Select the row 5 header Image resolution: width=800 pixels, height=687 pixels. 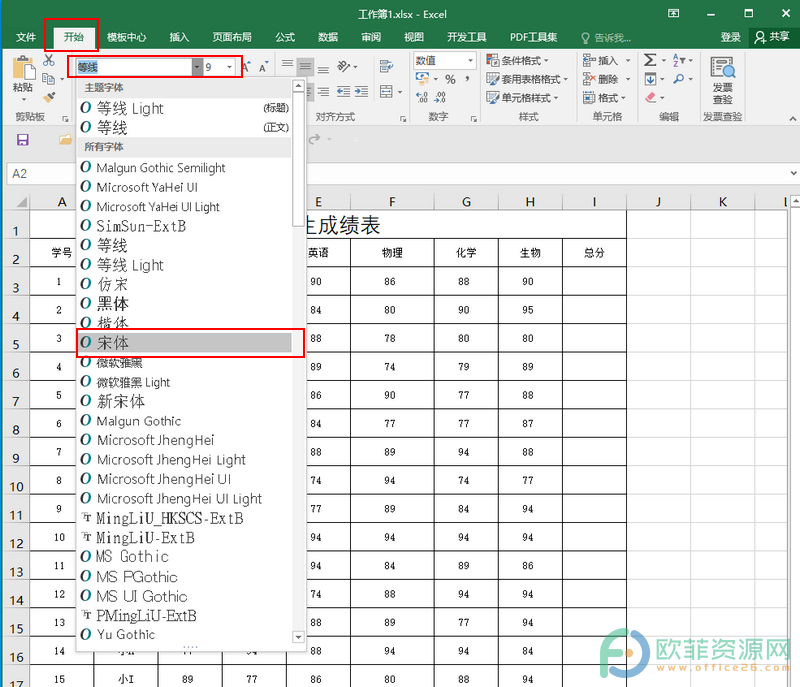[16, 338]
